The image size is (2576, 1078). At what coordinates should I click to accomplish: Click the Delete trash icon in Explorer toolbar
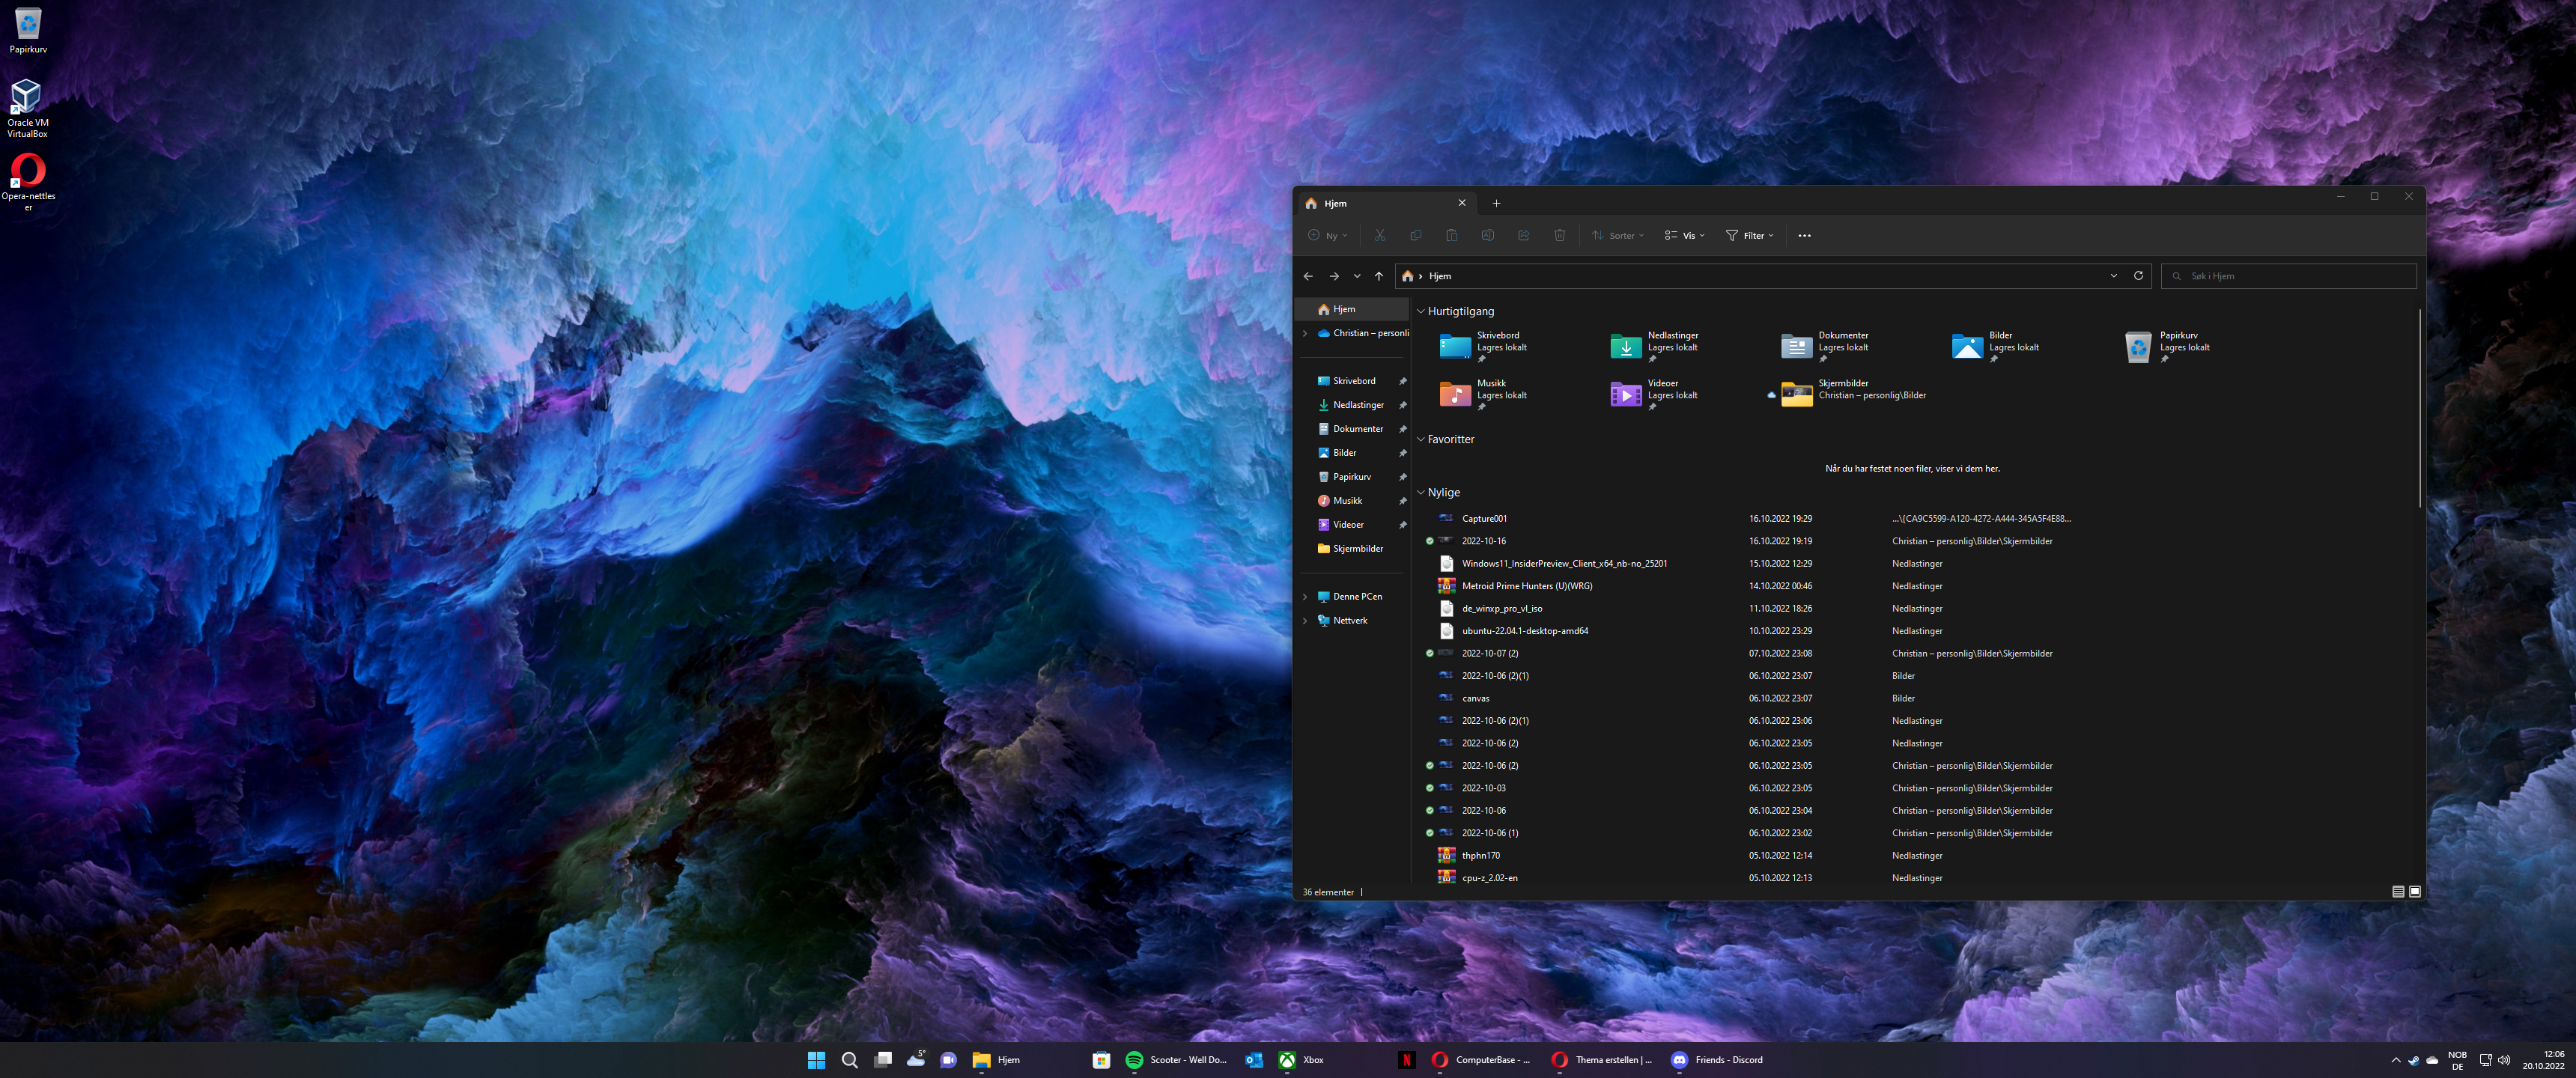click(1560, 236)
